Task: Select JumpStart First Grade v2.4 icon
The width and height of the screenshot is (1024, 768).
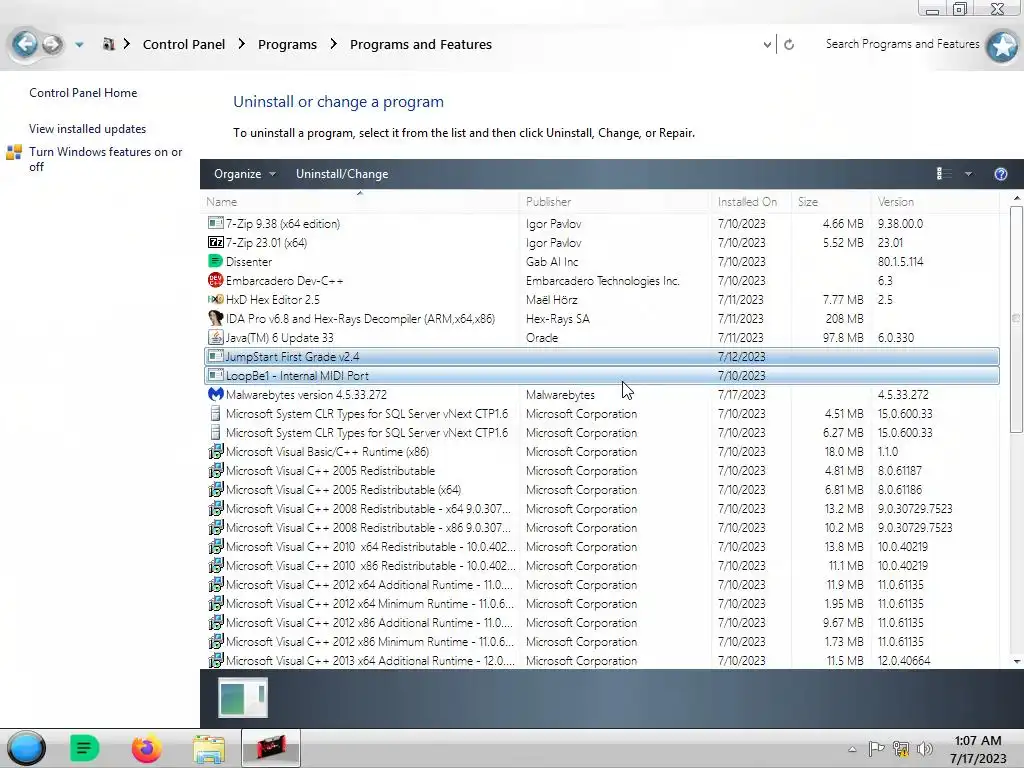Action: coord(216,356)
